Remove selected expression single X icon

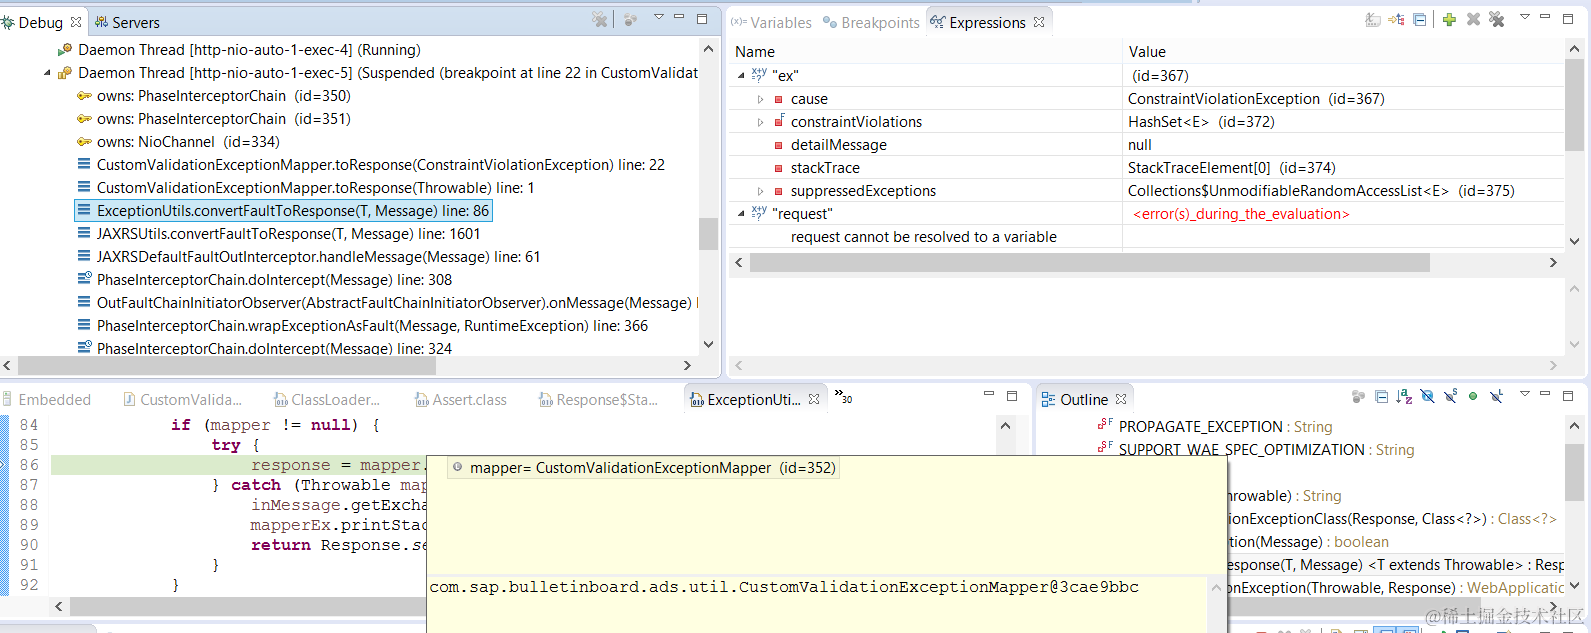(x=1473, y=20)
